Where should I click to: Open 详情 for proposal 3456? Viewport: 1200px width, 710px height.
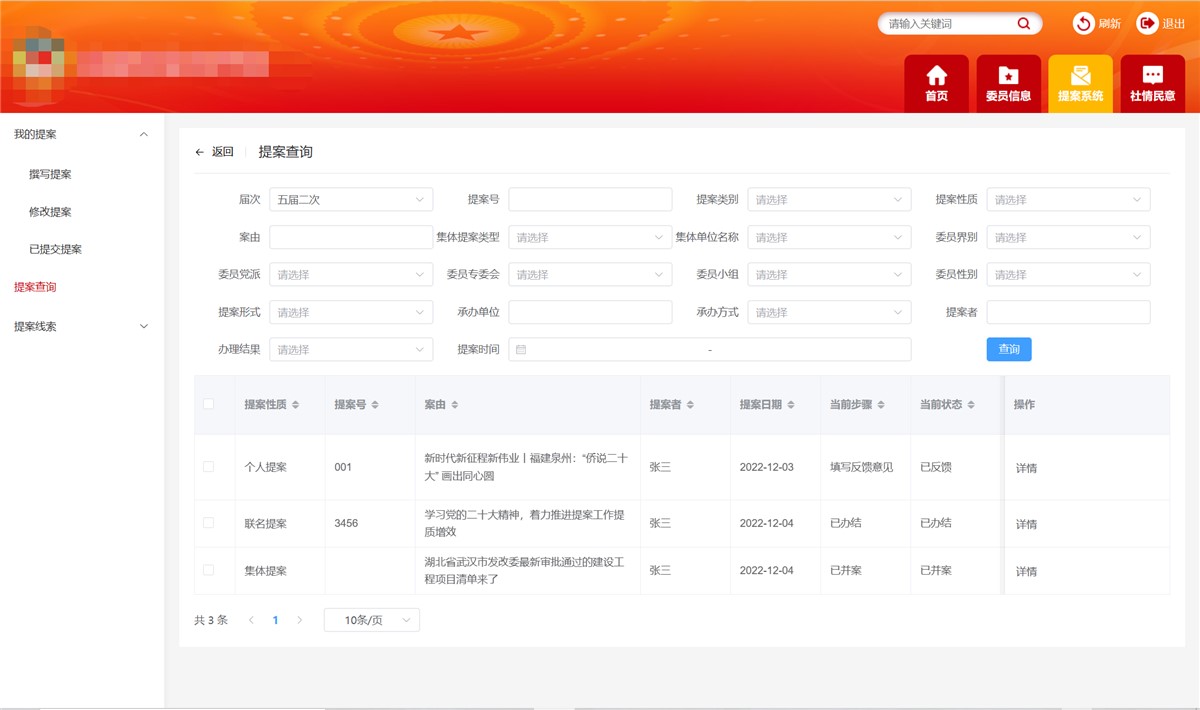point(1026,524)
